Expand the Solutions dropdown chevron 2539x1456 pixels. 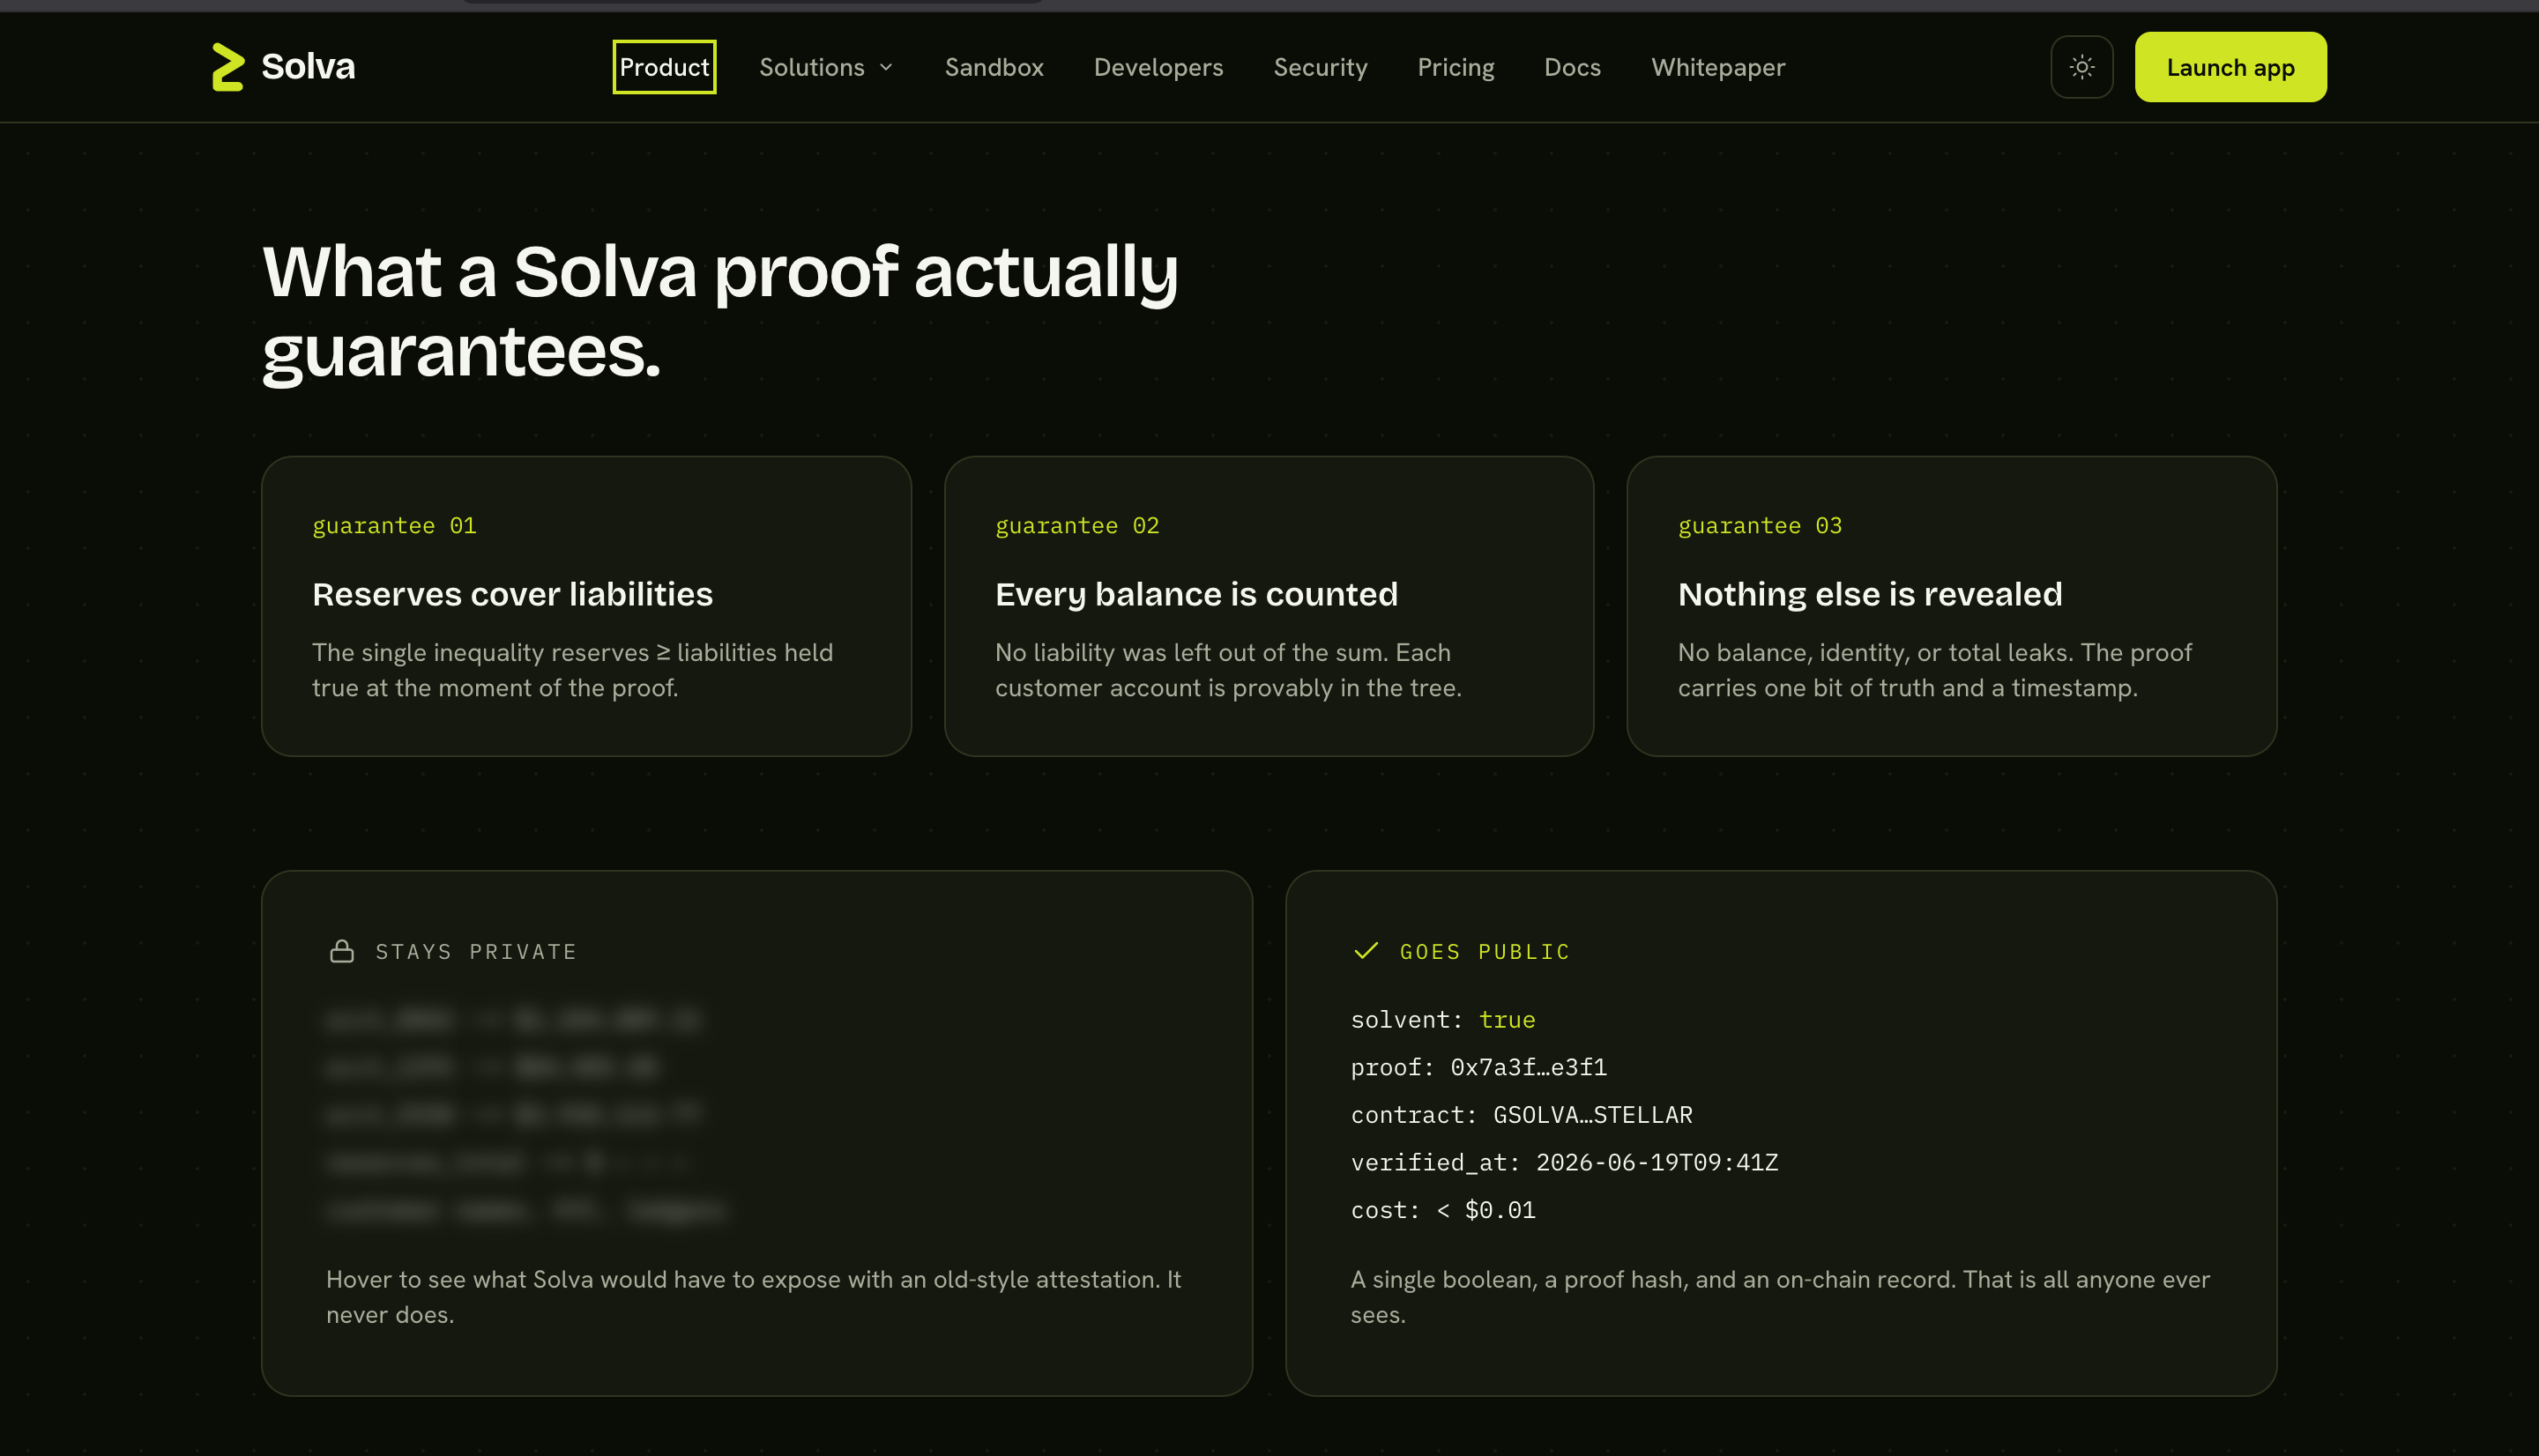click(x=886, y=67)
